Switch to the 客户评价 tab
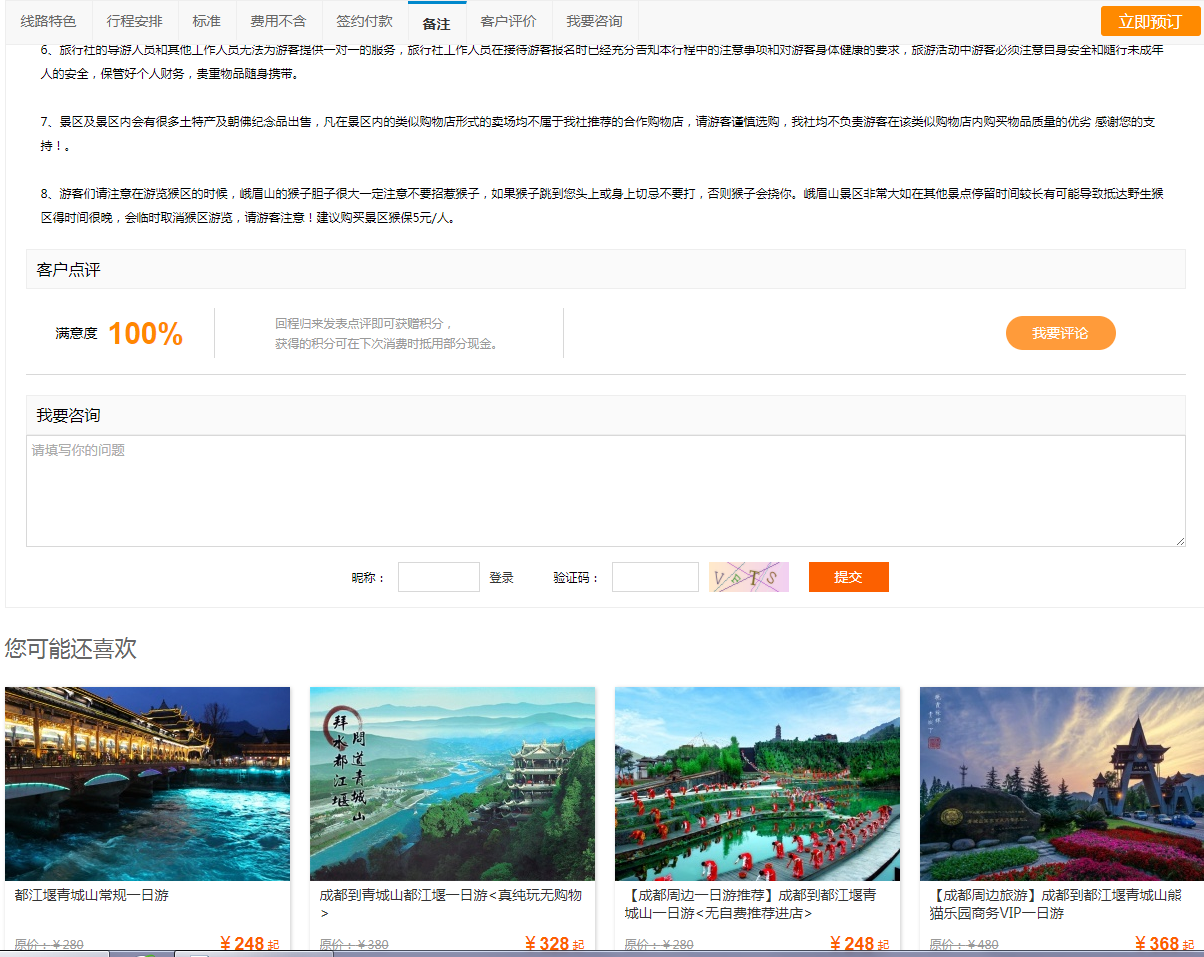 coord(508,21)
